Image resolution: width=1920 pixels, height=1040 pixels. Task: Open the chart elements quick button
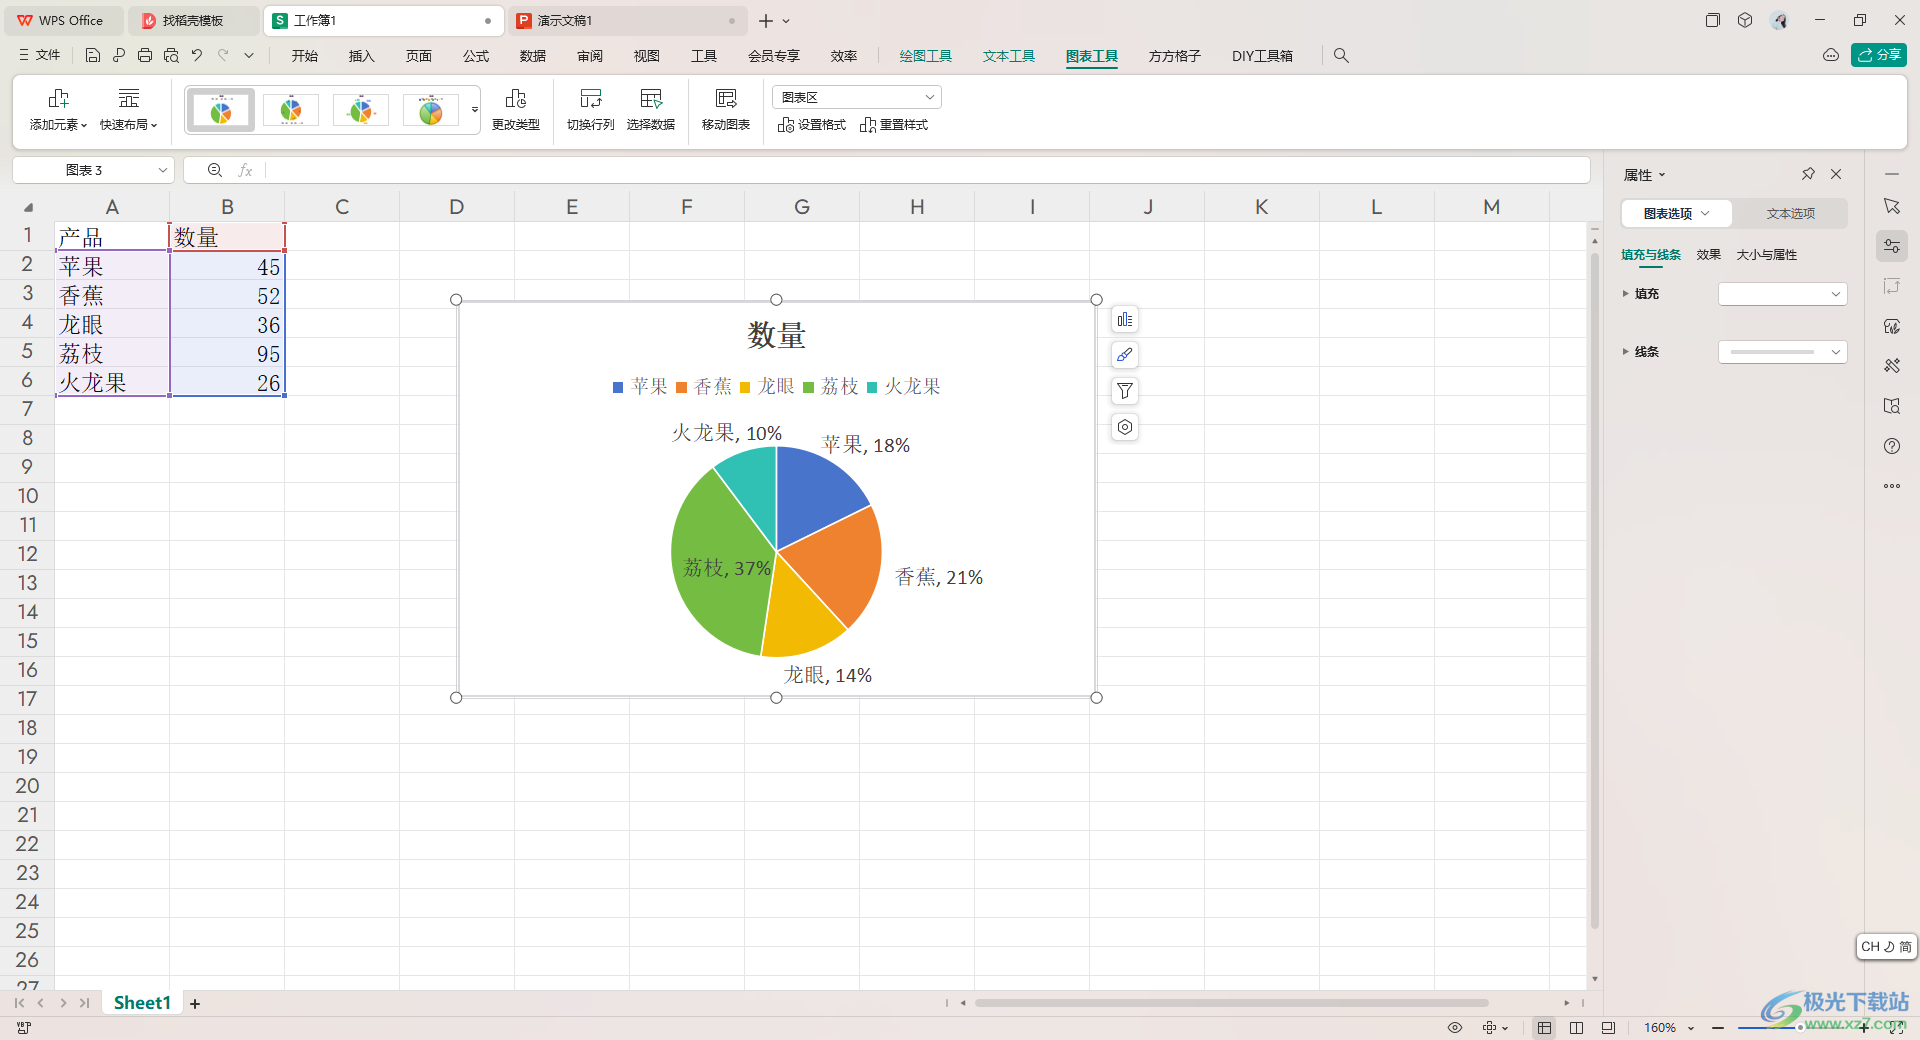coord(1125,320)
